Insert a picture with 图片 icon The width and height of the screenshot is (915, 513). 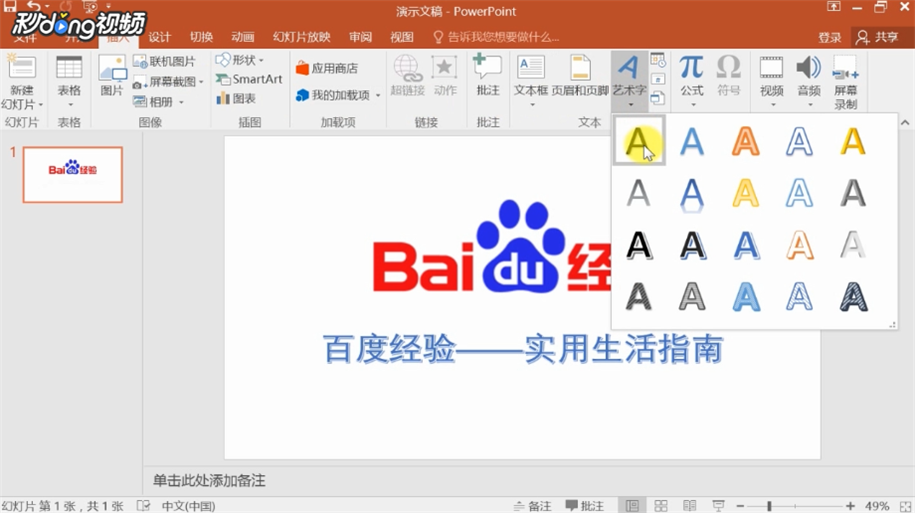pyautogui.click(x=111, y=68)
